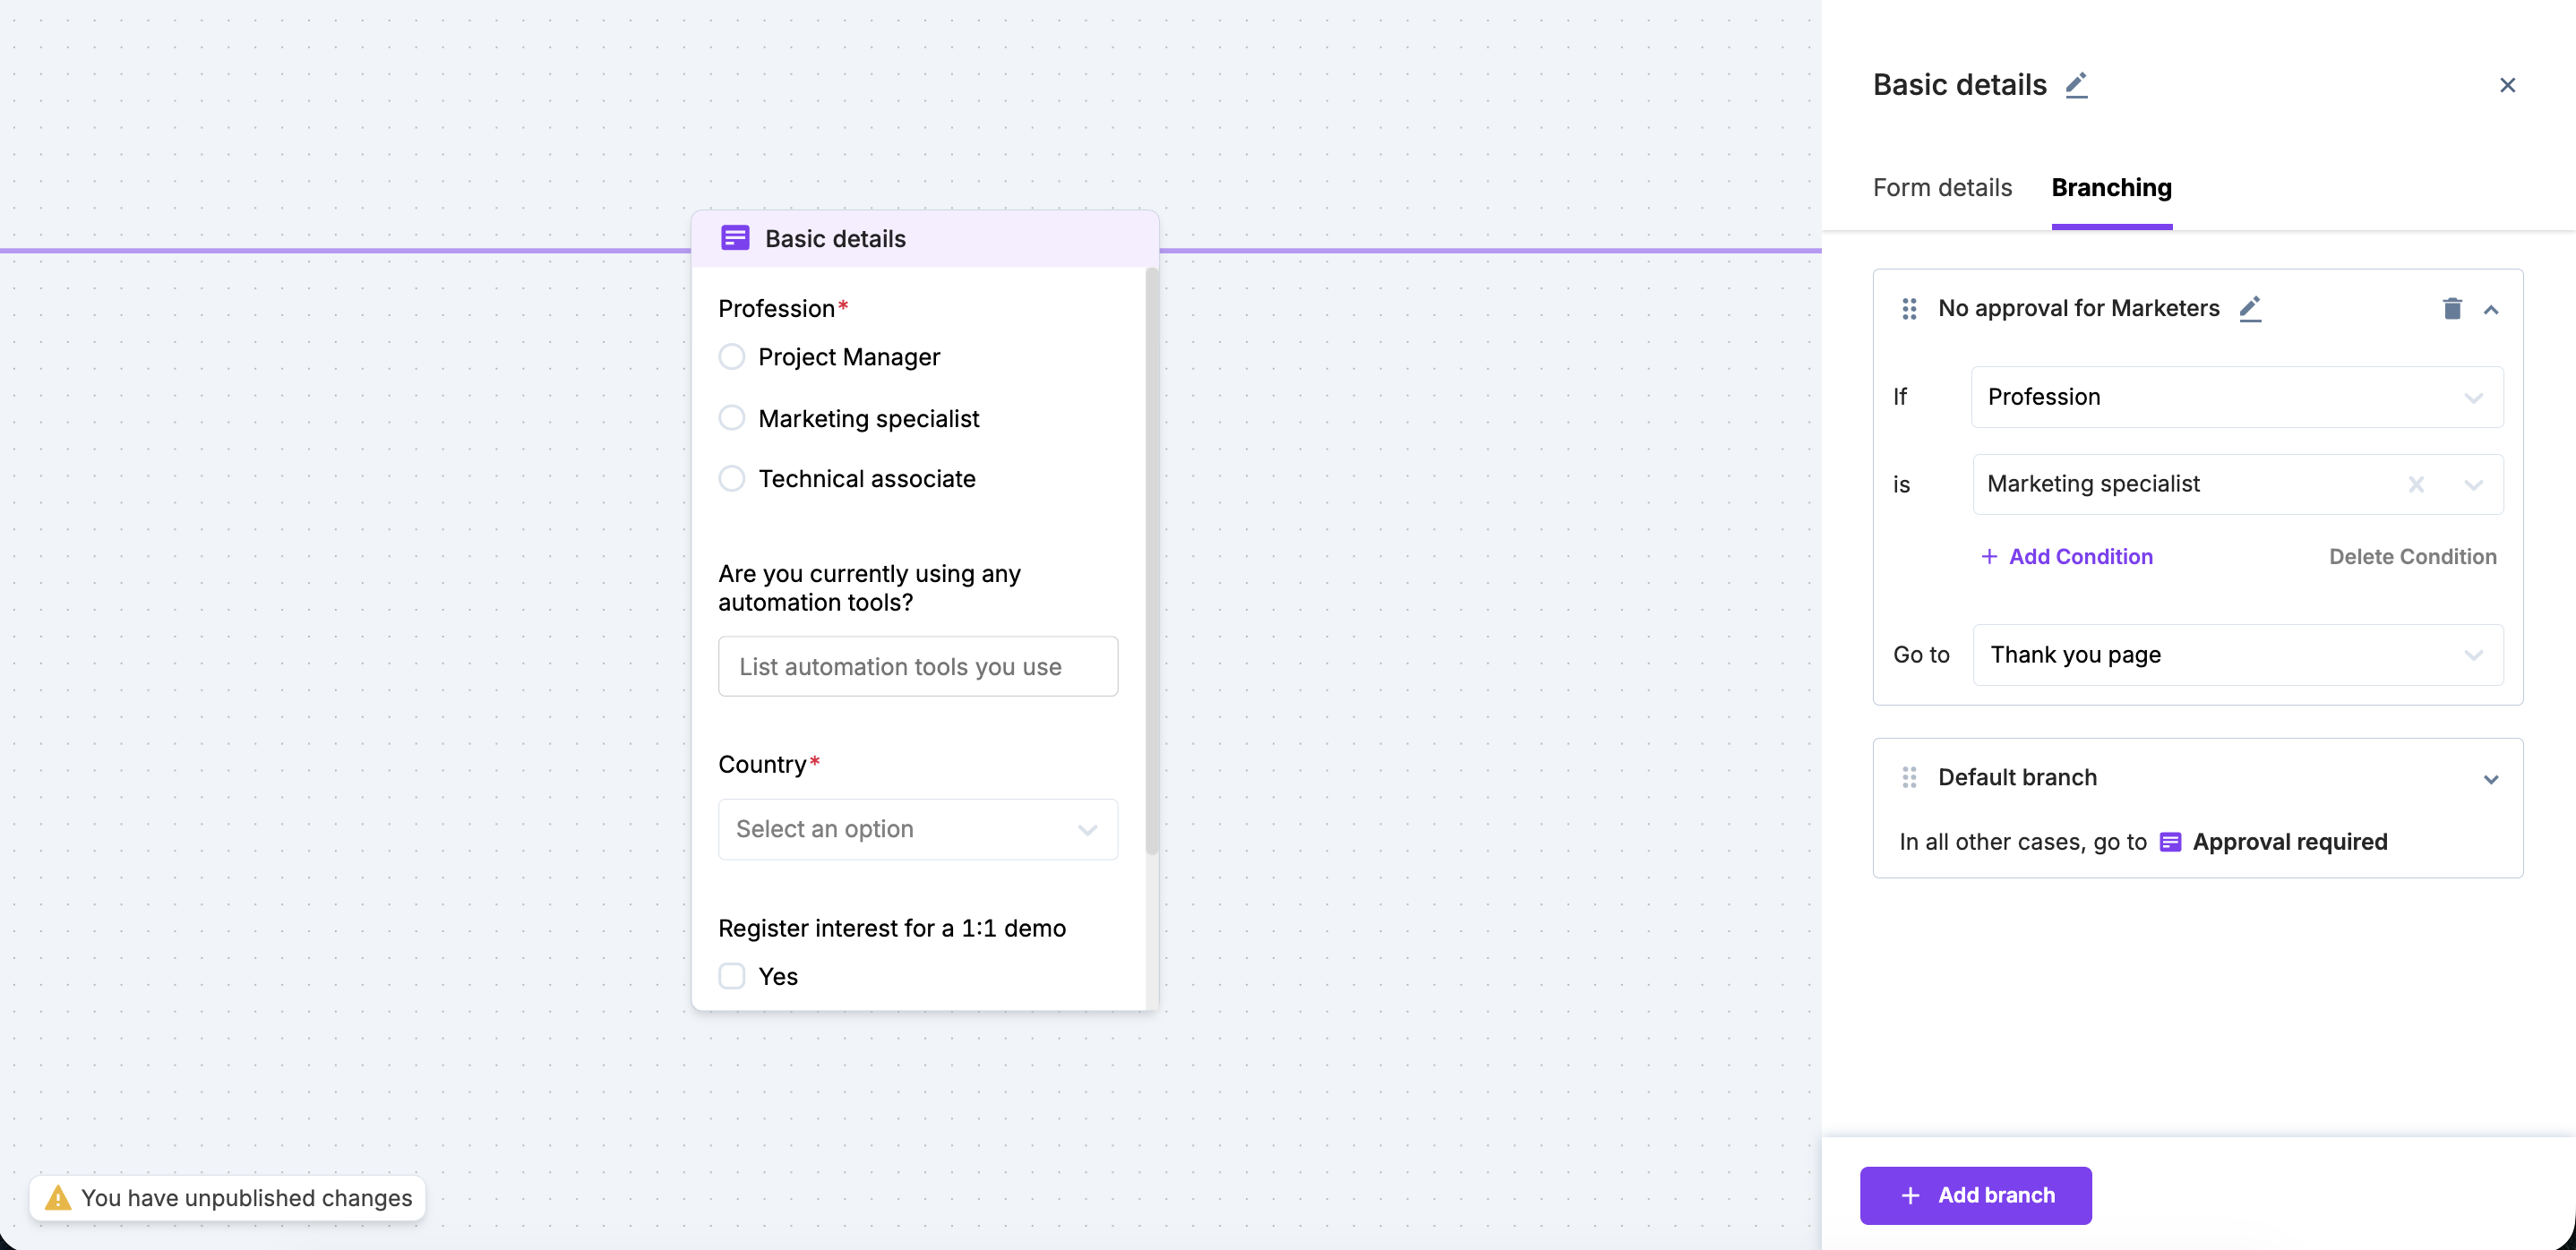Screen dimensions: 2576x1250
Task: Select the Project Manager radio option
Action: pyautogui.click(x=732, y=357)
